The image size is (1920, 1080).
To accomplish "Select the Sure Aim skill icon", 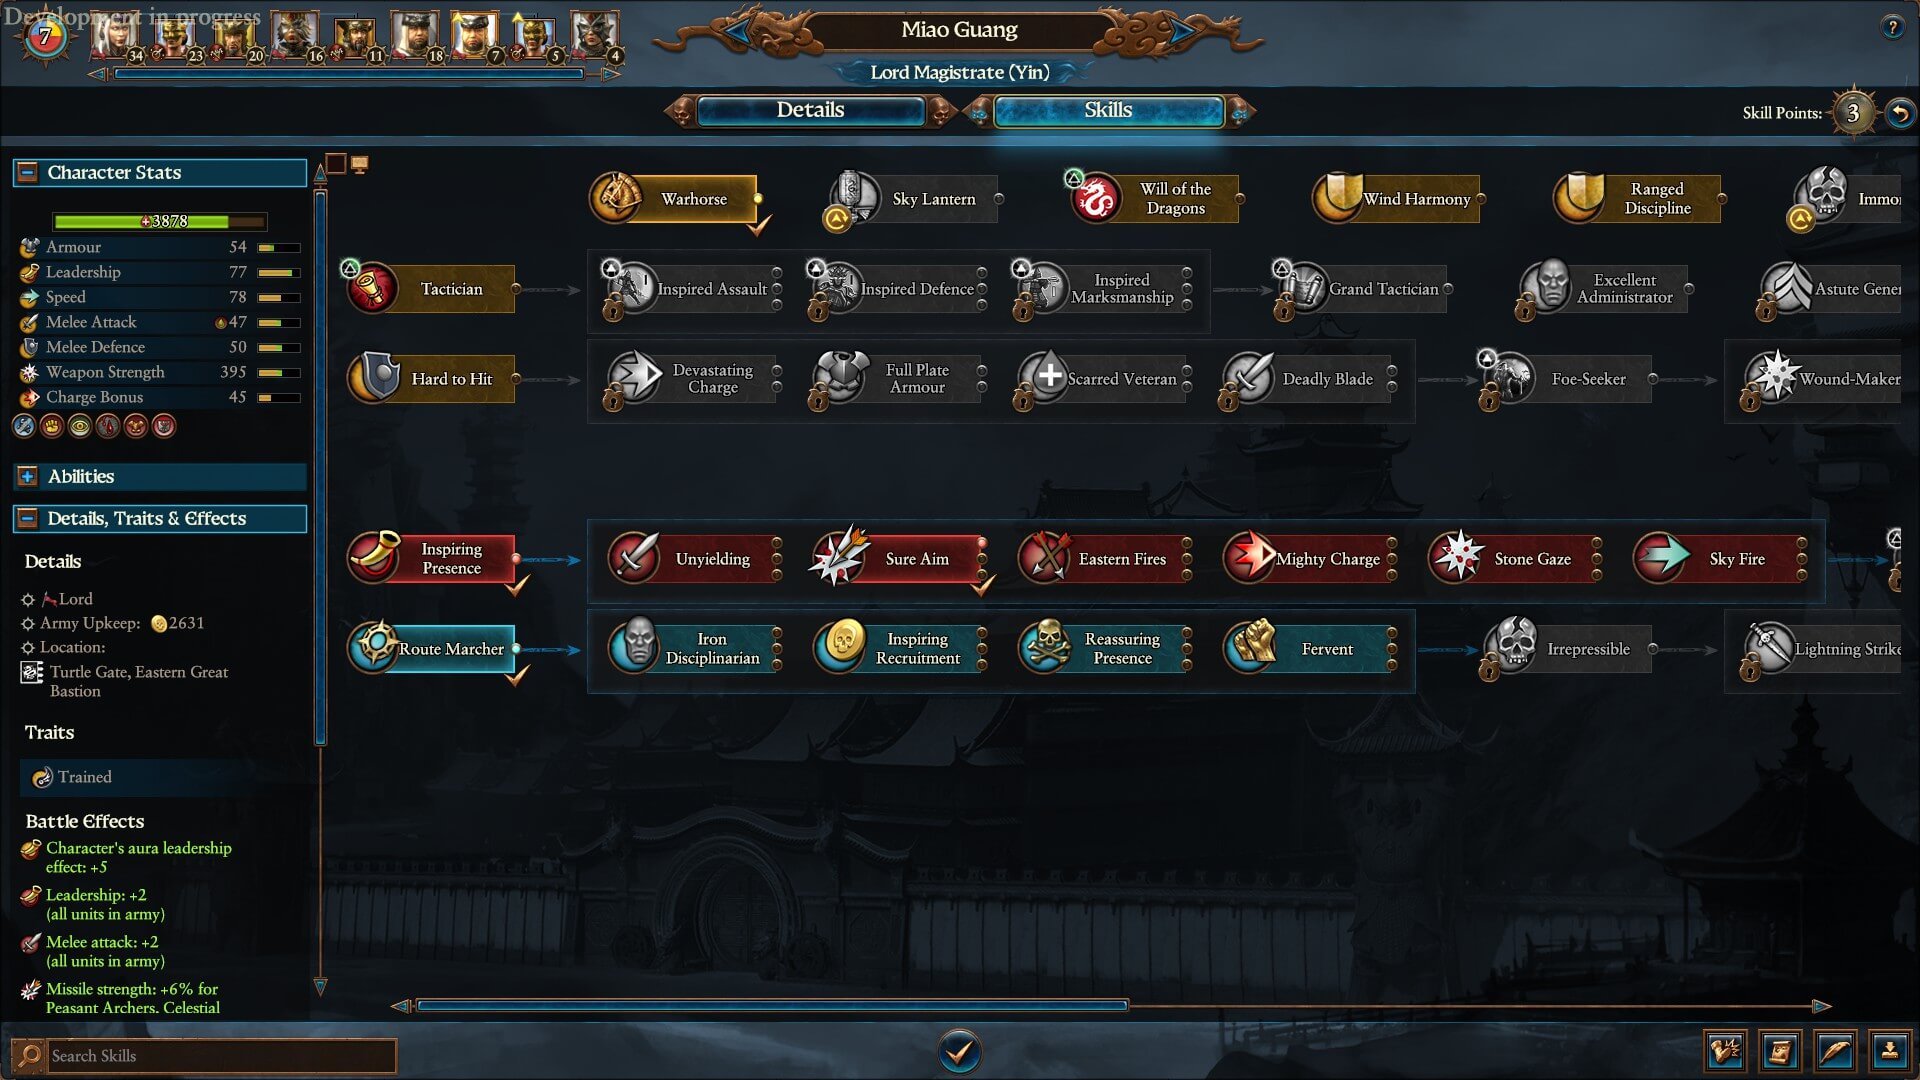I will coord(840,558).
